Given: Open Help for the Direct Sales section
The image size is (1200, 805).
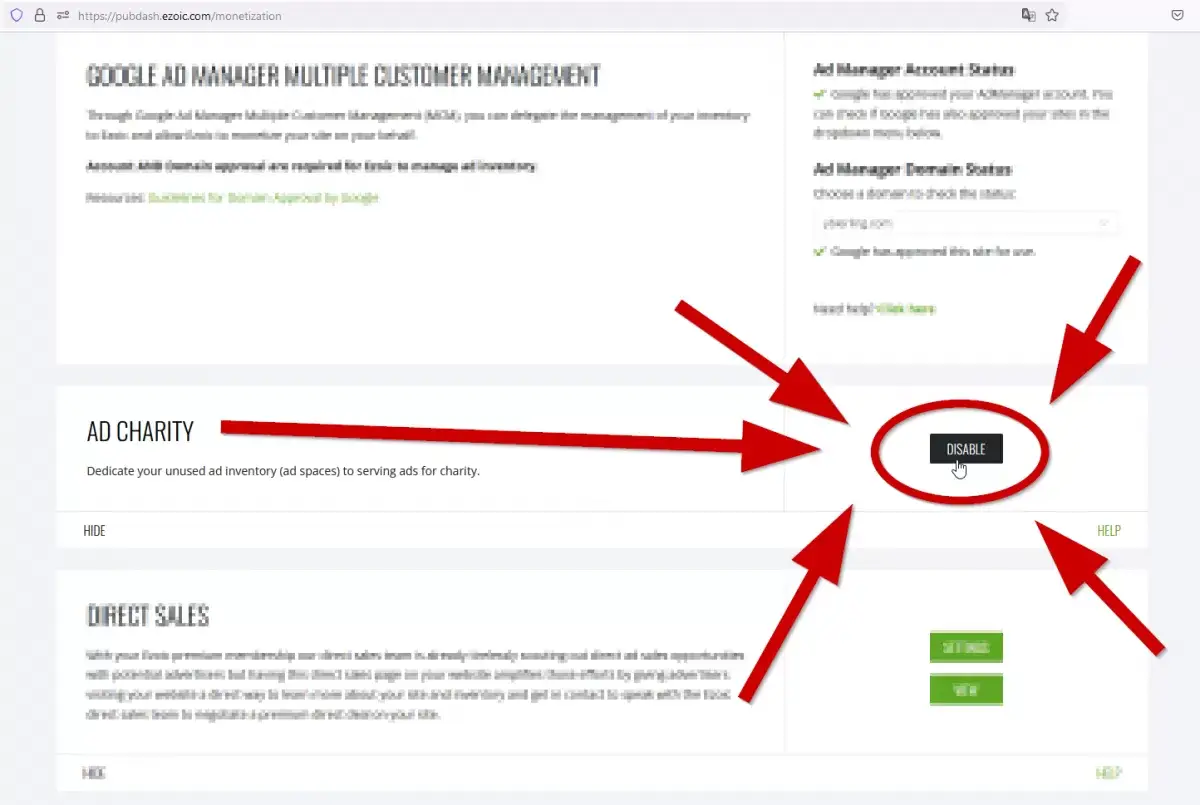Looking at the screenshot, I should pos(1109,773).
